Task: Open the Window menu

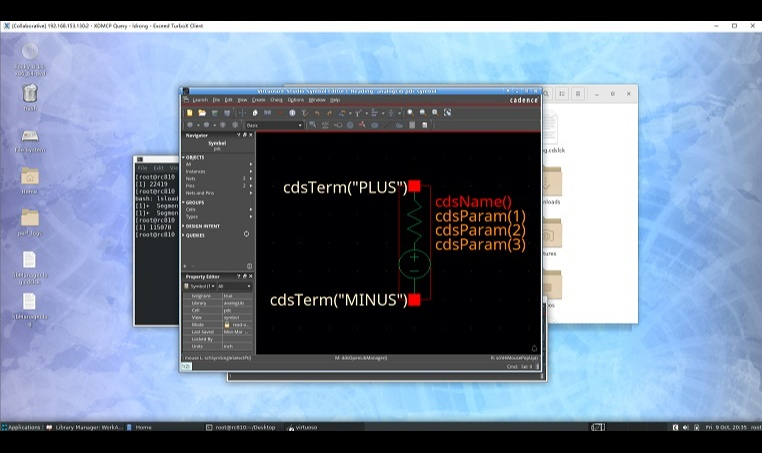Action: coord(317,100)
